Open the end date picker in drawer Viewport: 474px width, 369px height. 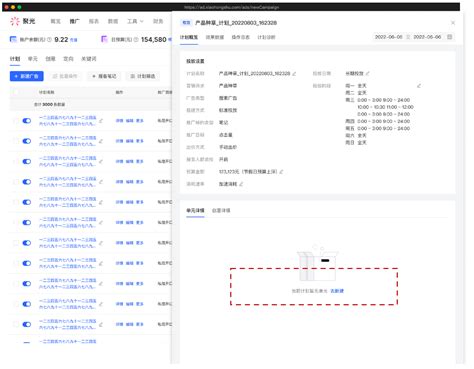pyautogui.click(x=427, y=37)
